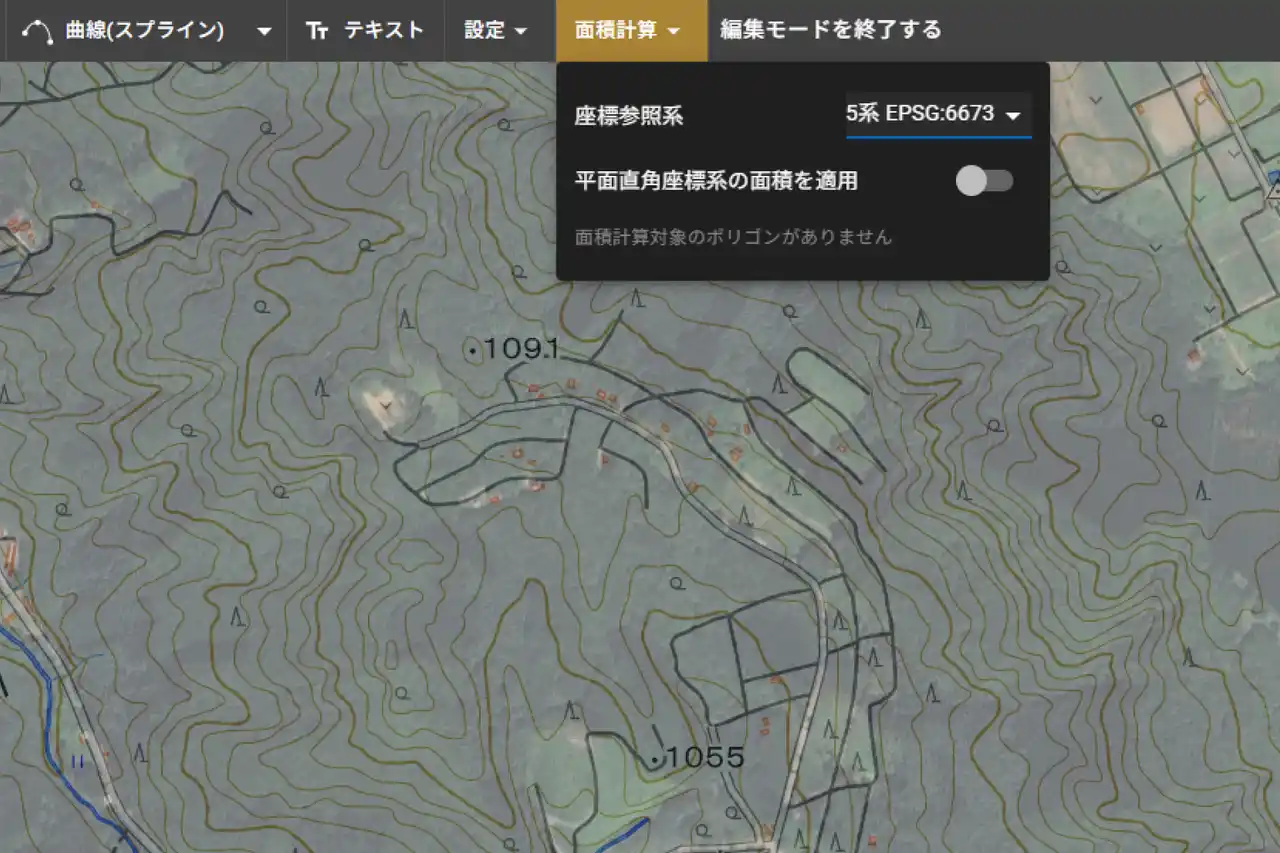Click the dot marker left of 1055
Image resolution: width=1280 pixels, height=853 pixels.
(655, 762)
